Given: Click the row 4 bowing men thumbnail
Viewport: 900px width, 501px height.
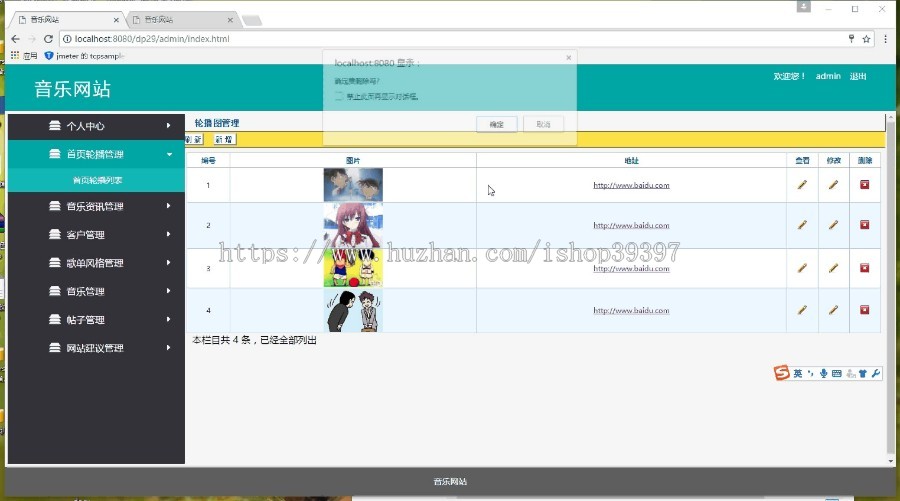Looking at the screenshot, I should 353,310.
